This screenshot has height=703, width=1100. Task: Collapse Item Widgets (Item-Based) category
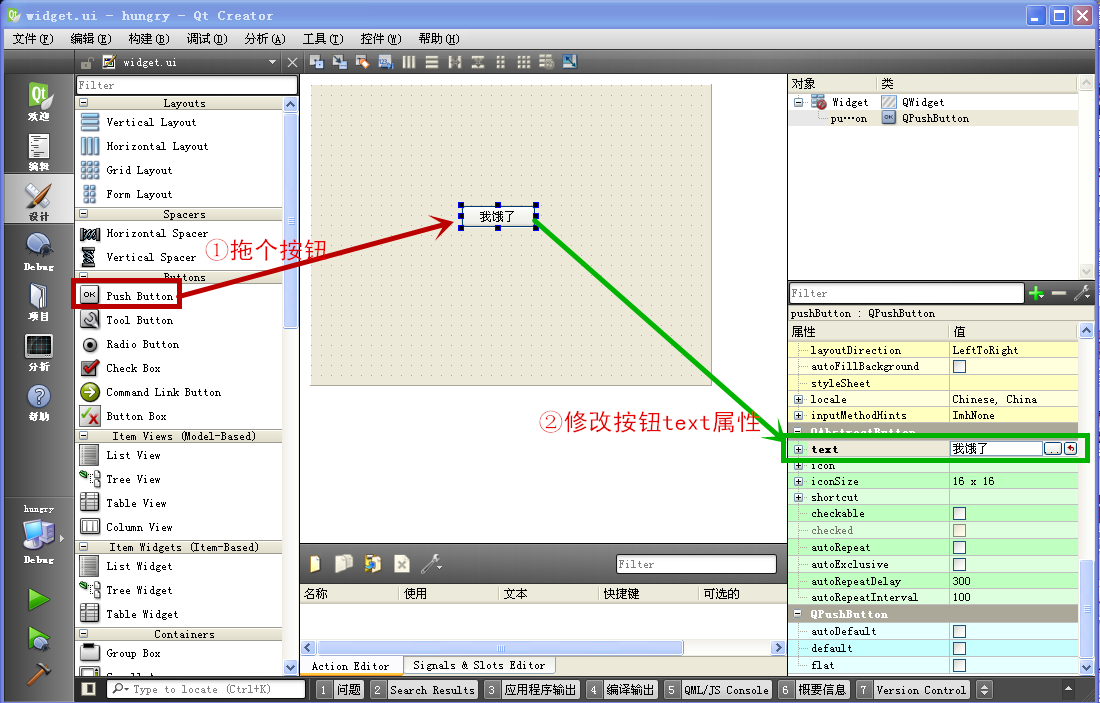[83, 547]
